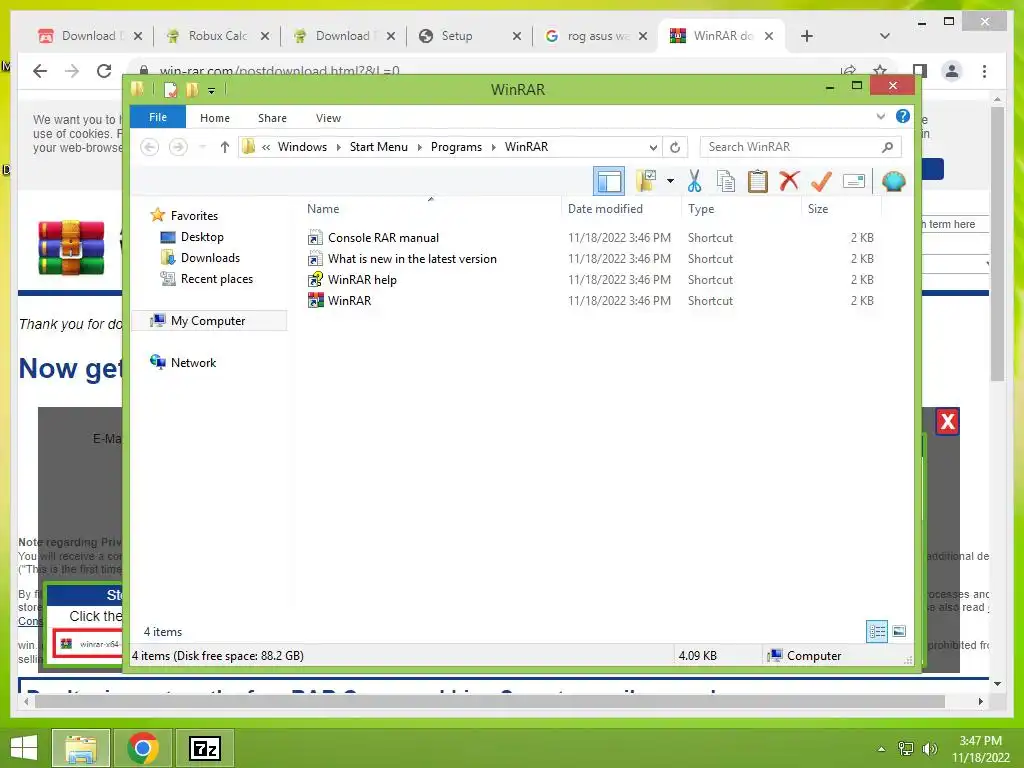1024x768 pixels.
Task: Open the View ribbon tab
Action: (x=328, y=118)
